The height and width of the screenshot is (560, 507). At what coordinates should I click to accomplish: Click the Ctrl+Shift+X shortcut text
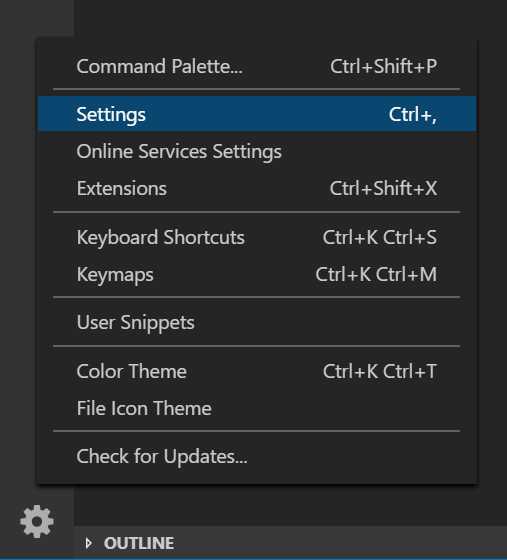point(383,188)
